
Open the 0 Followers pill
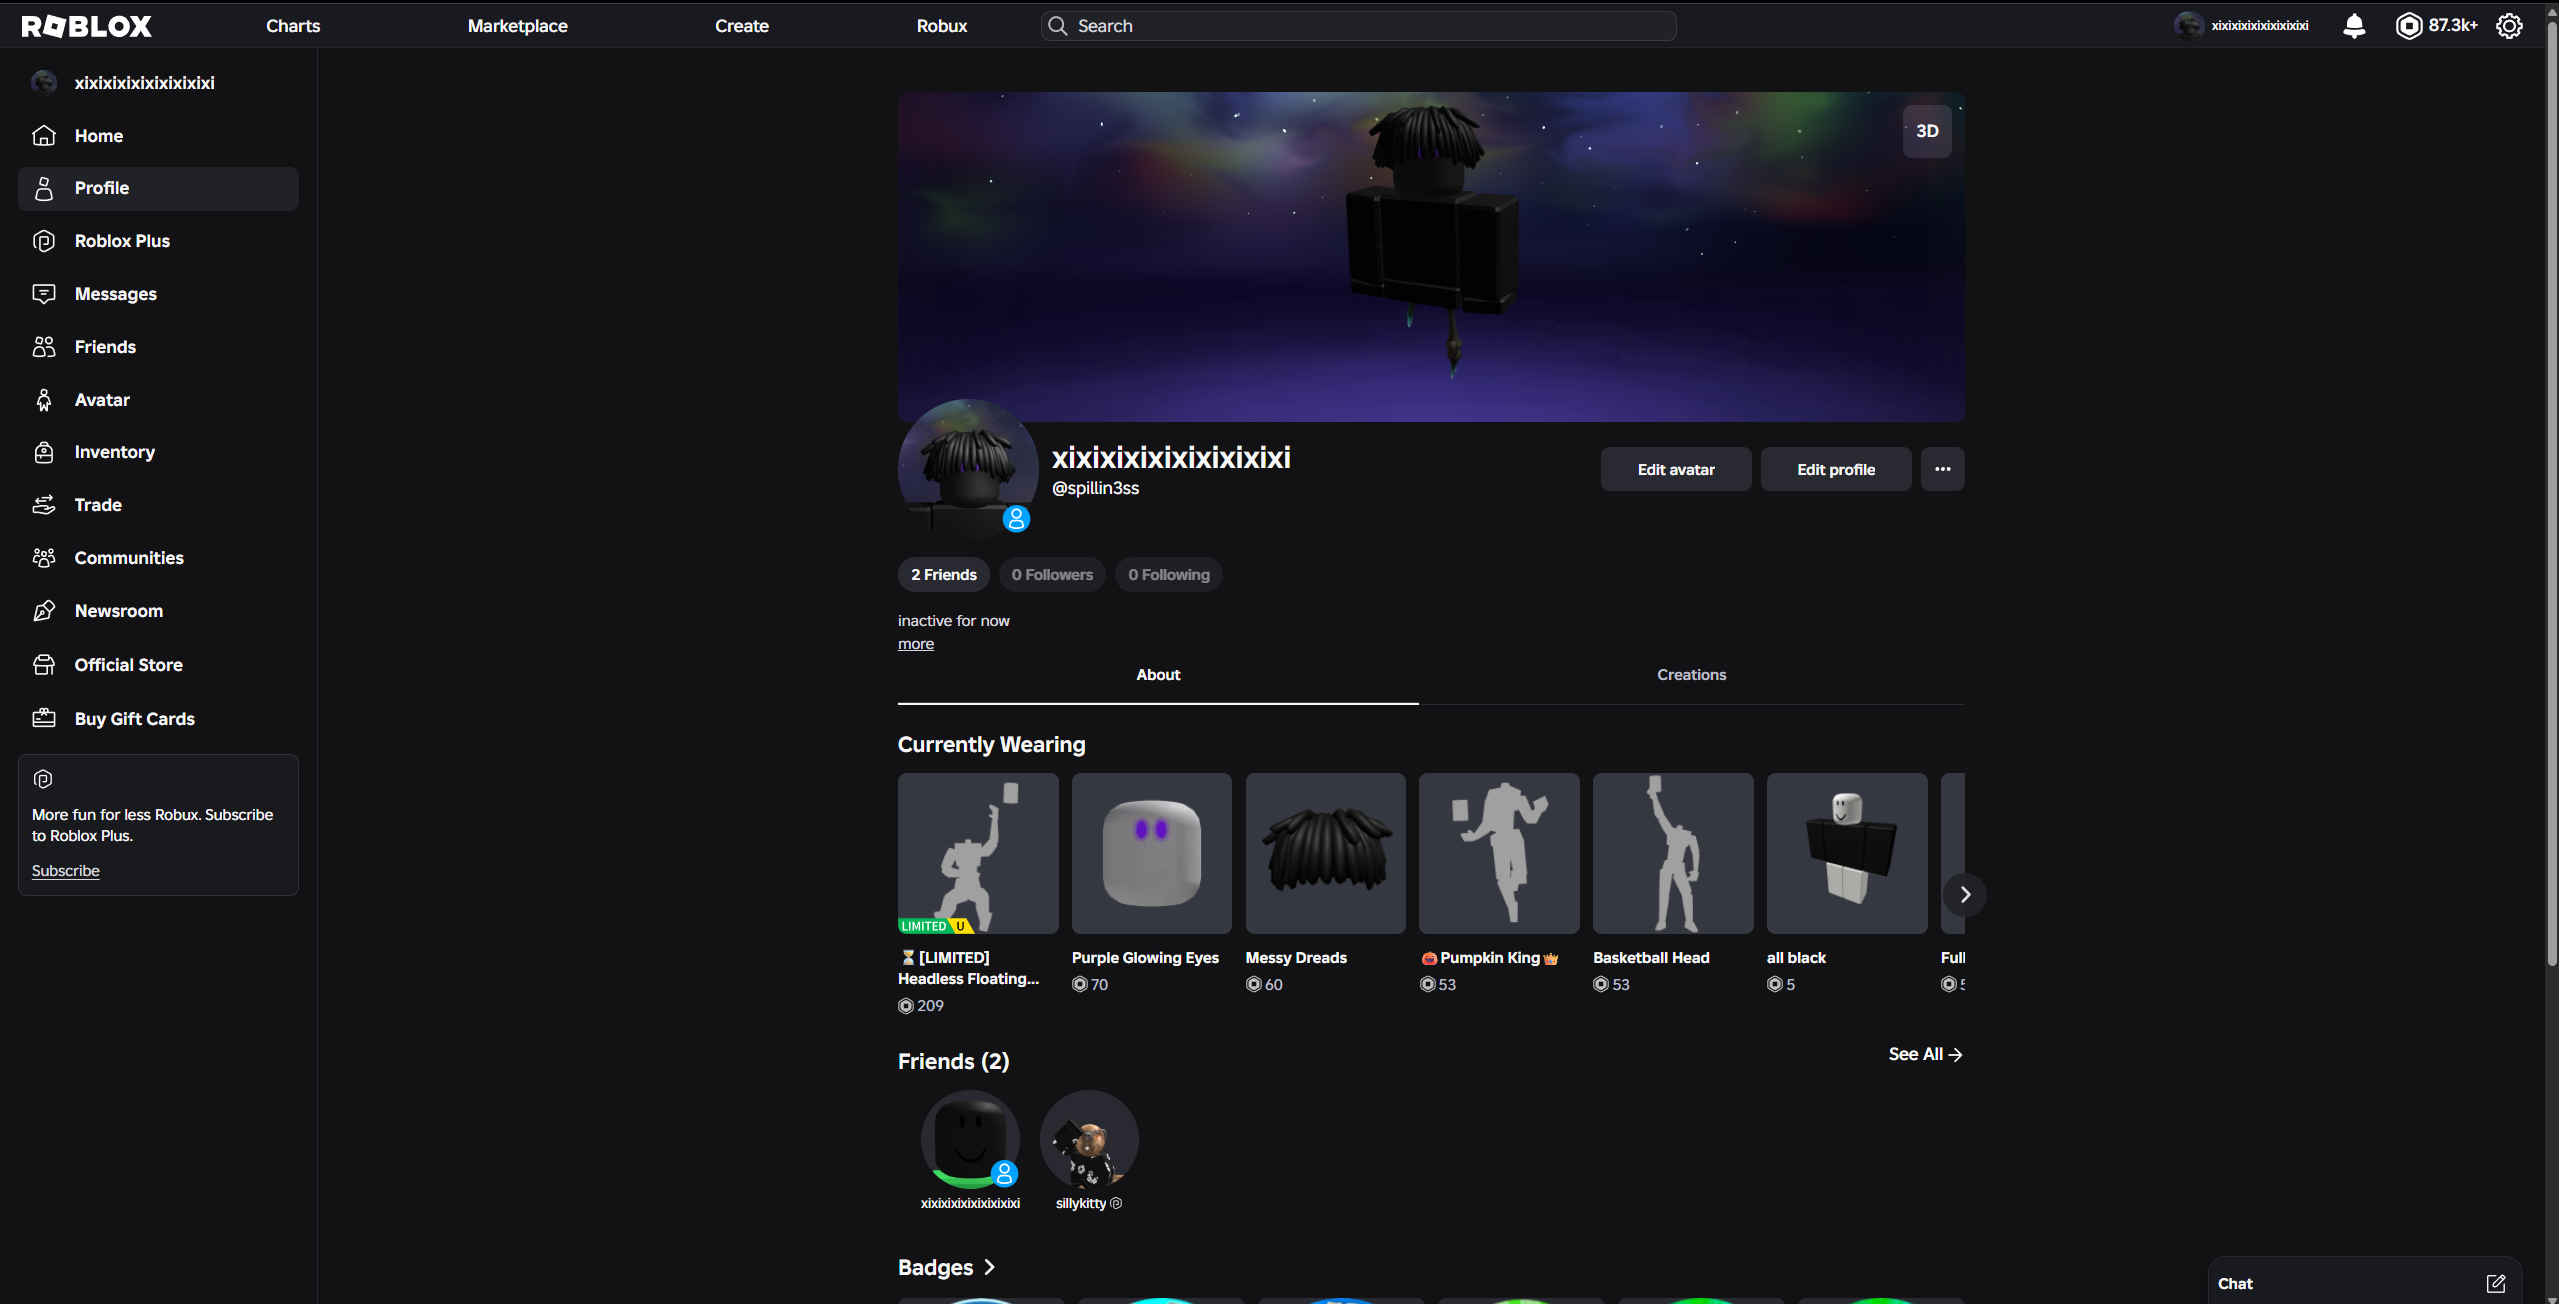click(1052, 575)
